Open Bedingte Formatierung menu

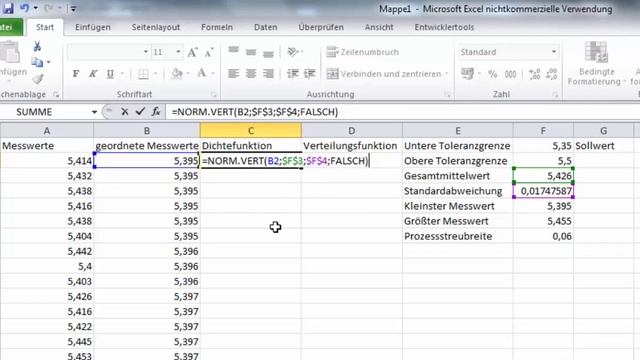596,64
